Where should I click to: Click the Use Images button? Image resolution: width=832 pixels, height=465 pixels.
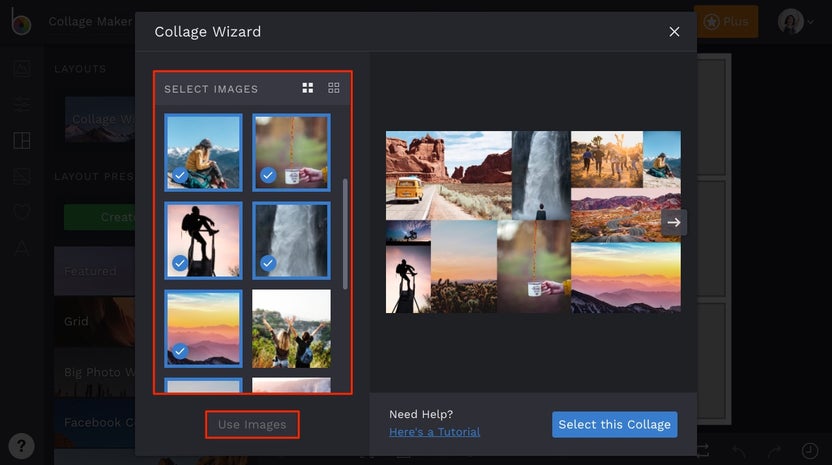coord(252,425)
